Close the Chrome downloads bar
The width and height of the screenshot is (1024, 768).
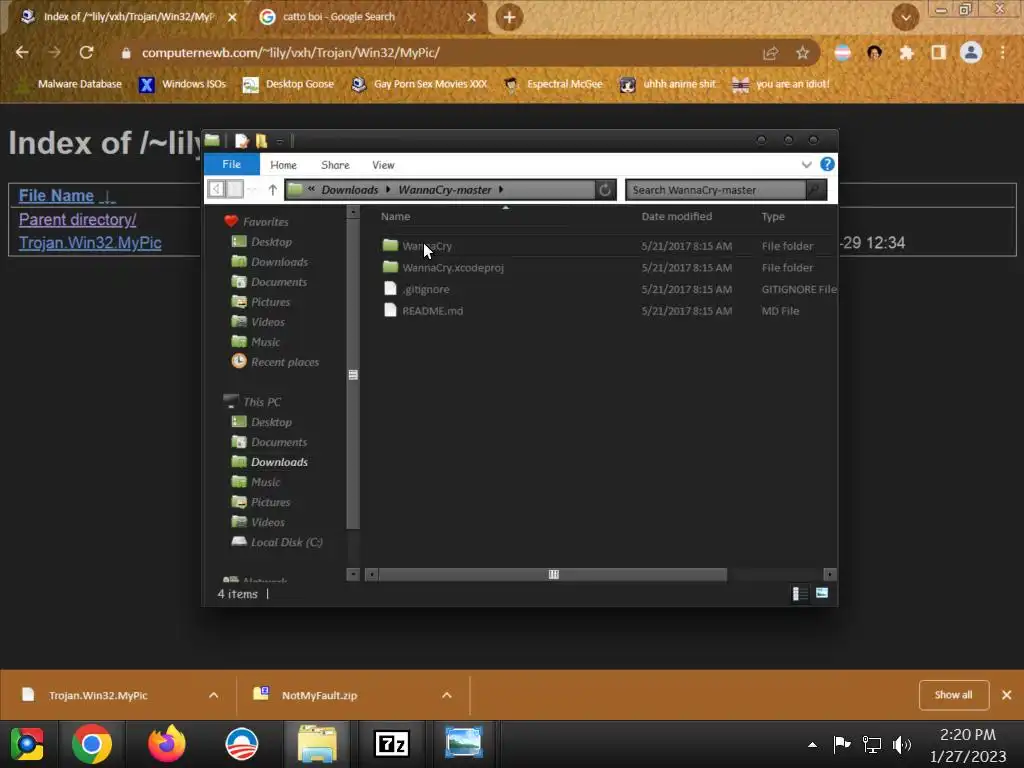pos(1007,695)
